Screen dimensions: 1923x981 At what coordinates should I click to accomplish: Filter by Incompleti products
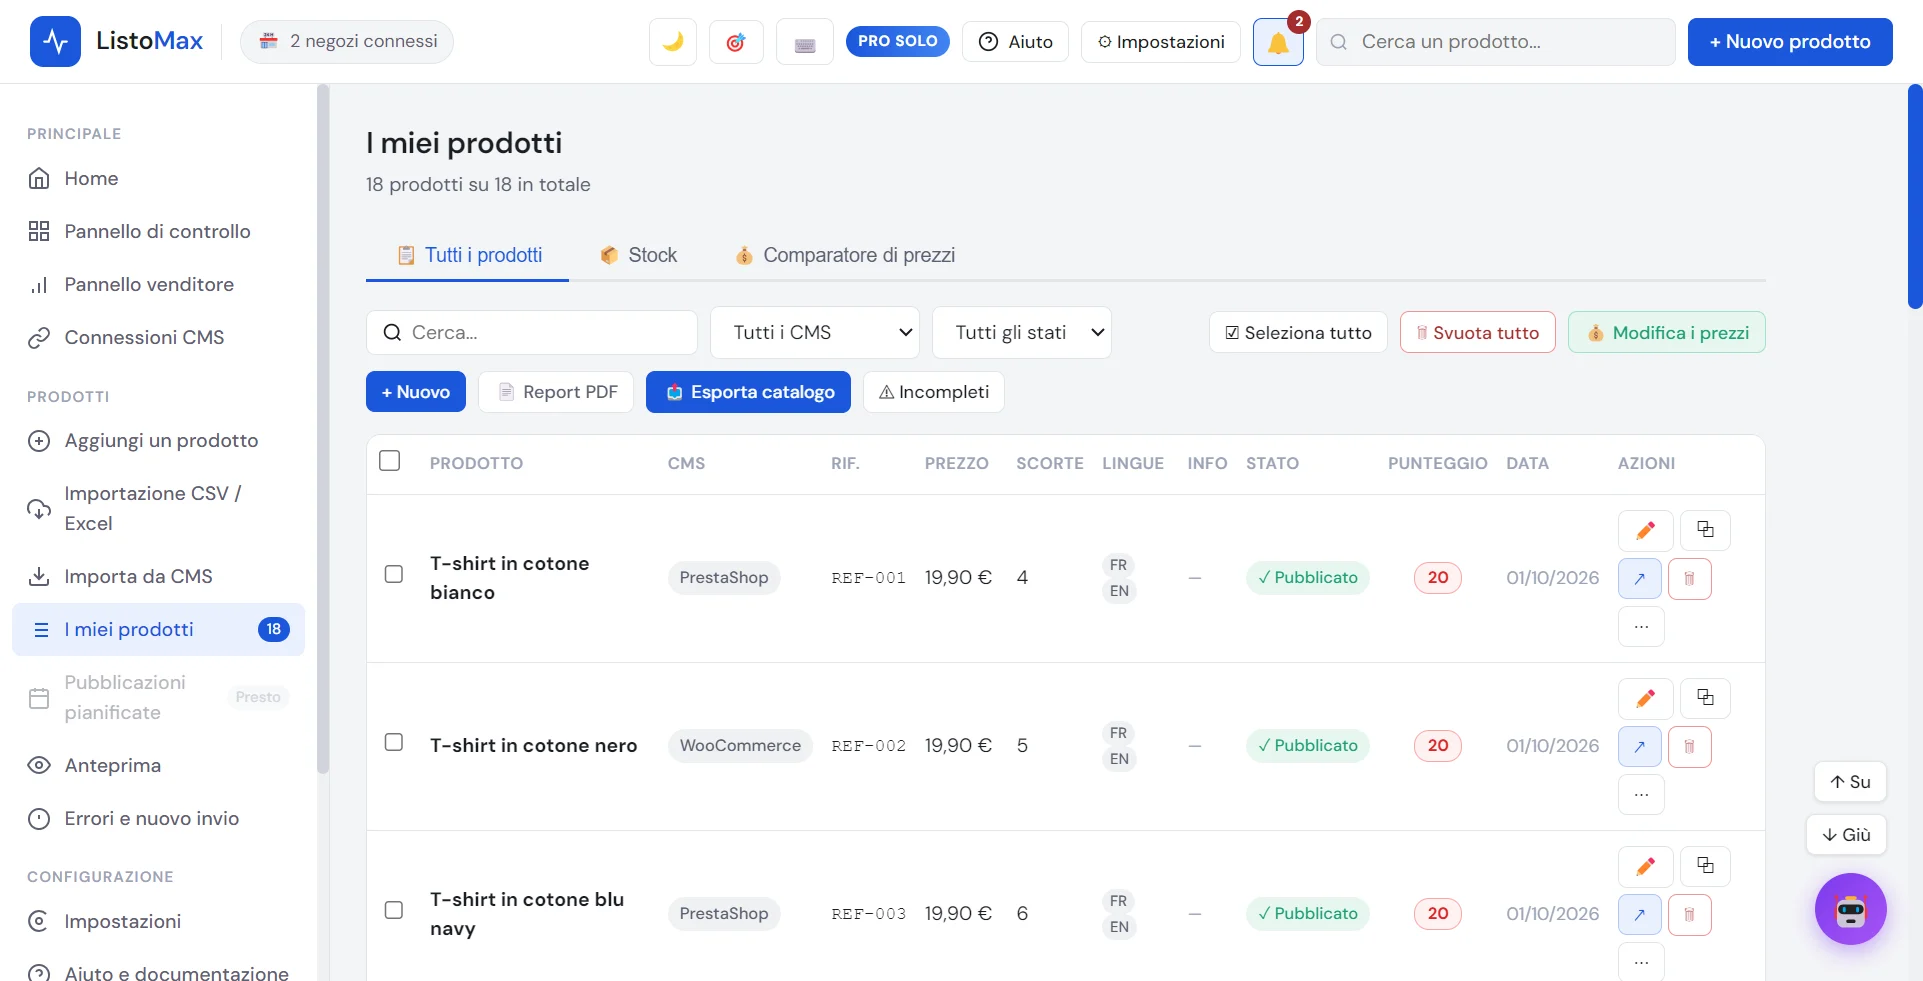click(934, 392)
